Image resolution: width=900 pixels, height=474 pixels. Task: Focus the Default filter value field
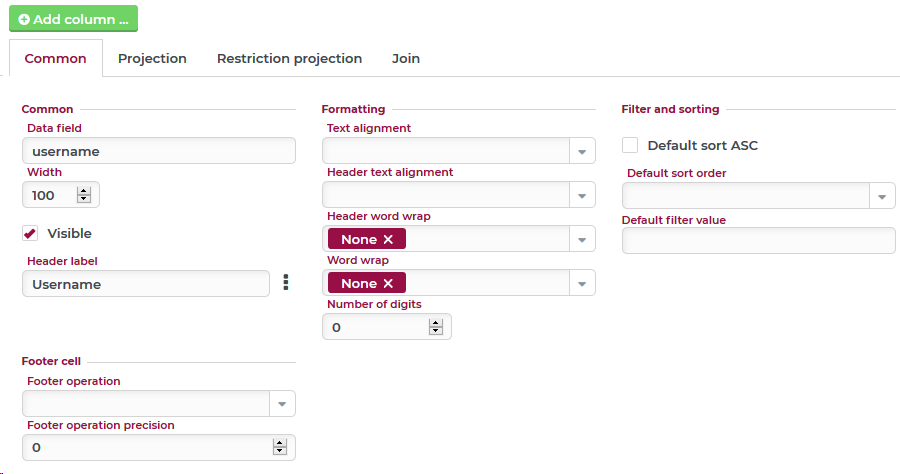pyautogui.click(x=759, y=241)
